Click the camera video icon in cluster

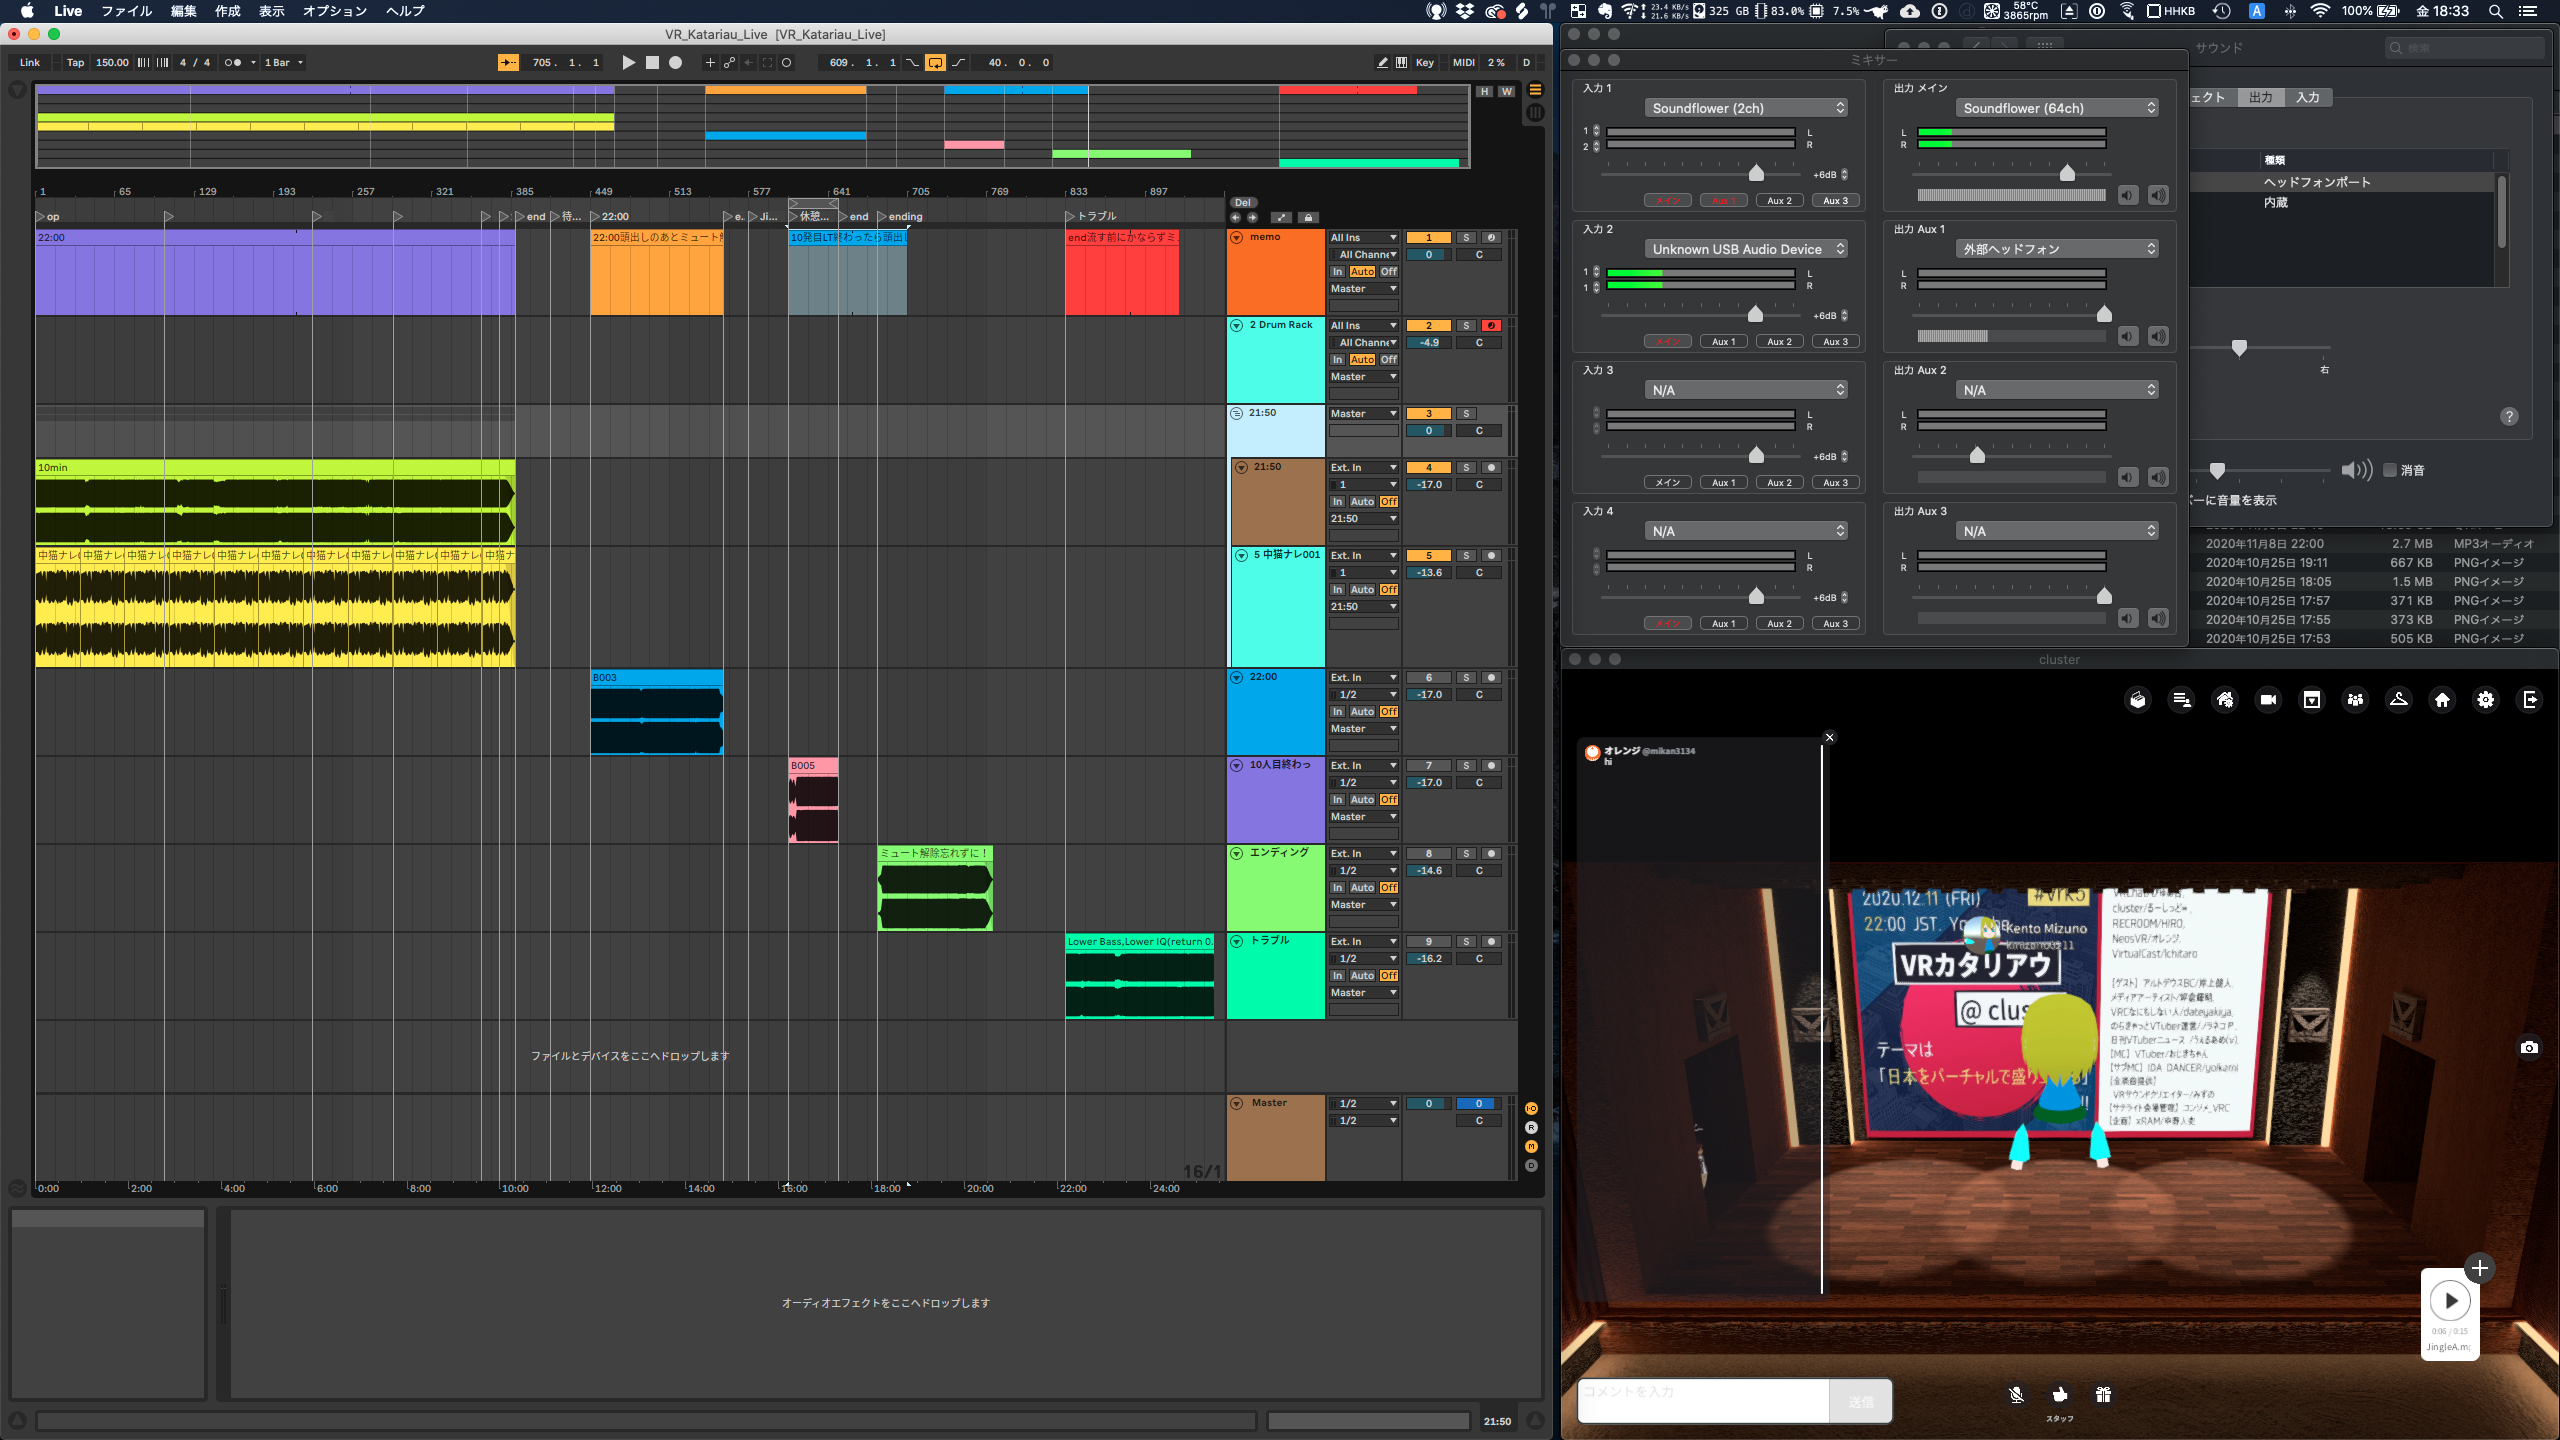pyautogui.click(x=2268, y=700)
